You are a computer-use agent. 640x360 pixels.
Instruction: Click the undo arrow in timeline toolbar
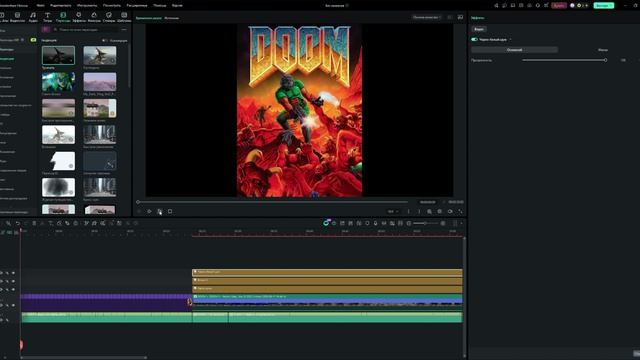point(18,223)
